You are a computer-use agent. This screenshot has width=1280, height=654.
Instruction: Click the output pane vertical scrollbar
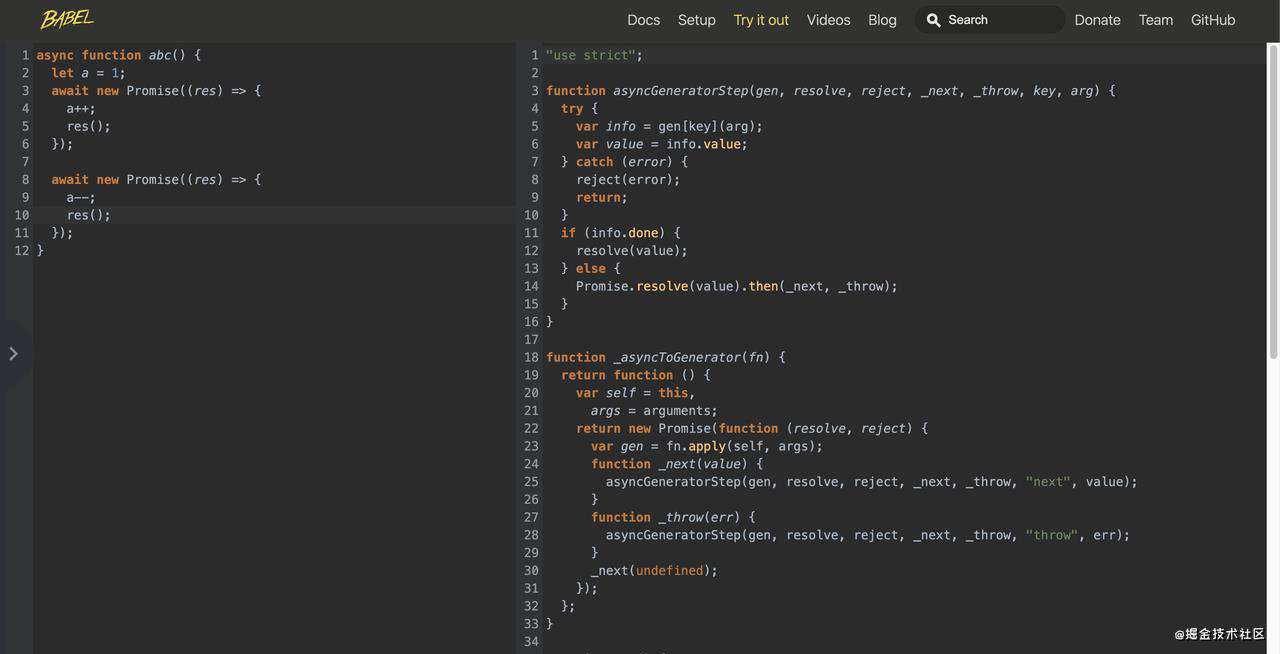click(1273, 201)
